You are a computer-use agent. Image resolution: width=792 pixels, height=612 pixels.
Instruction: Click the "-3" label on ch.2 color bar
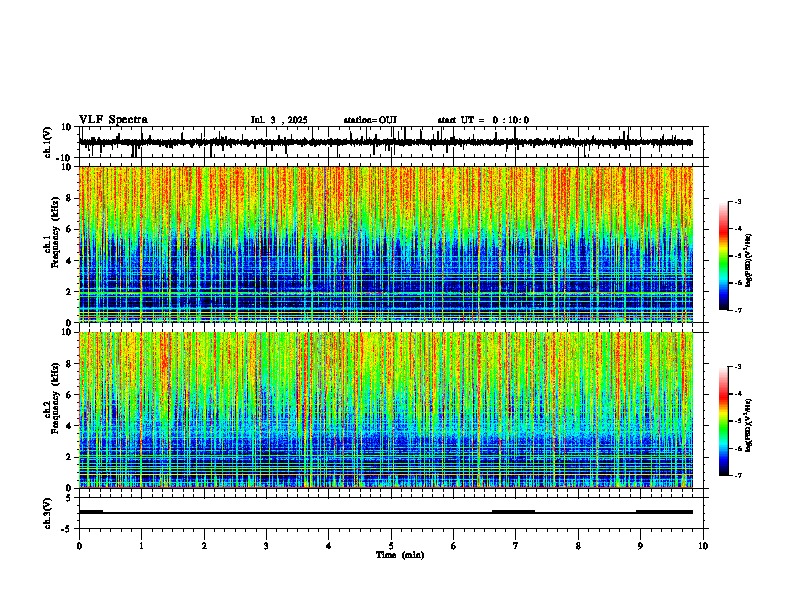737,367
